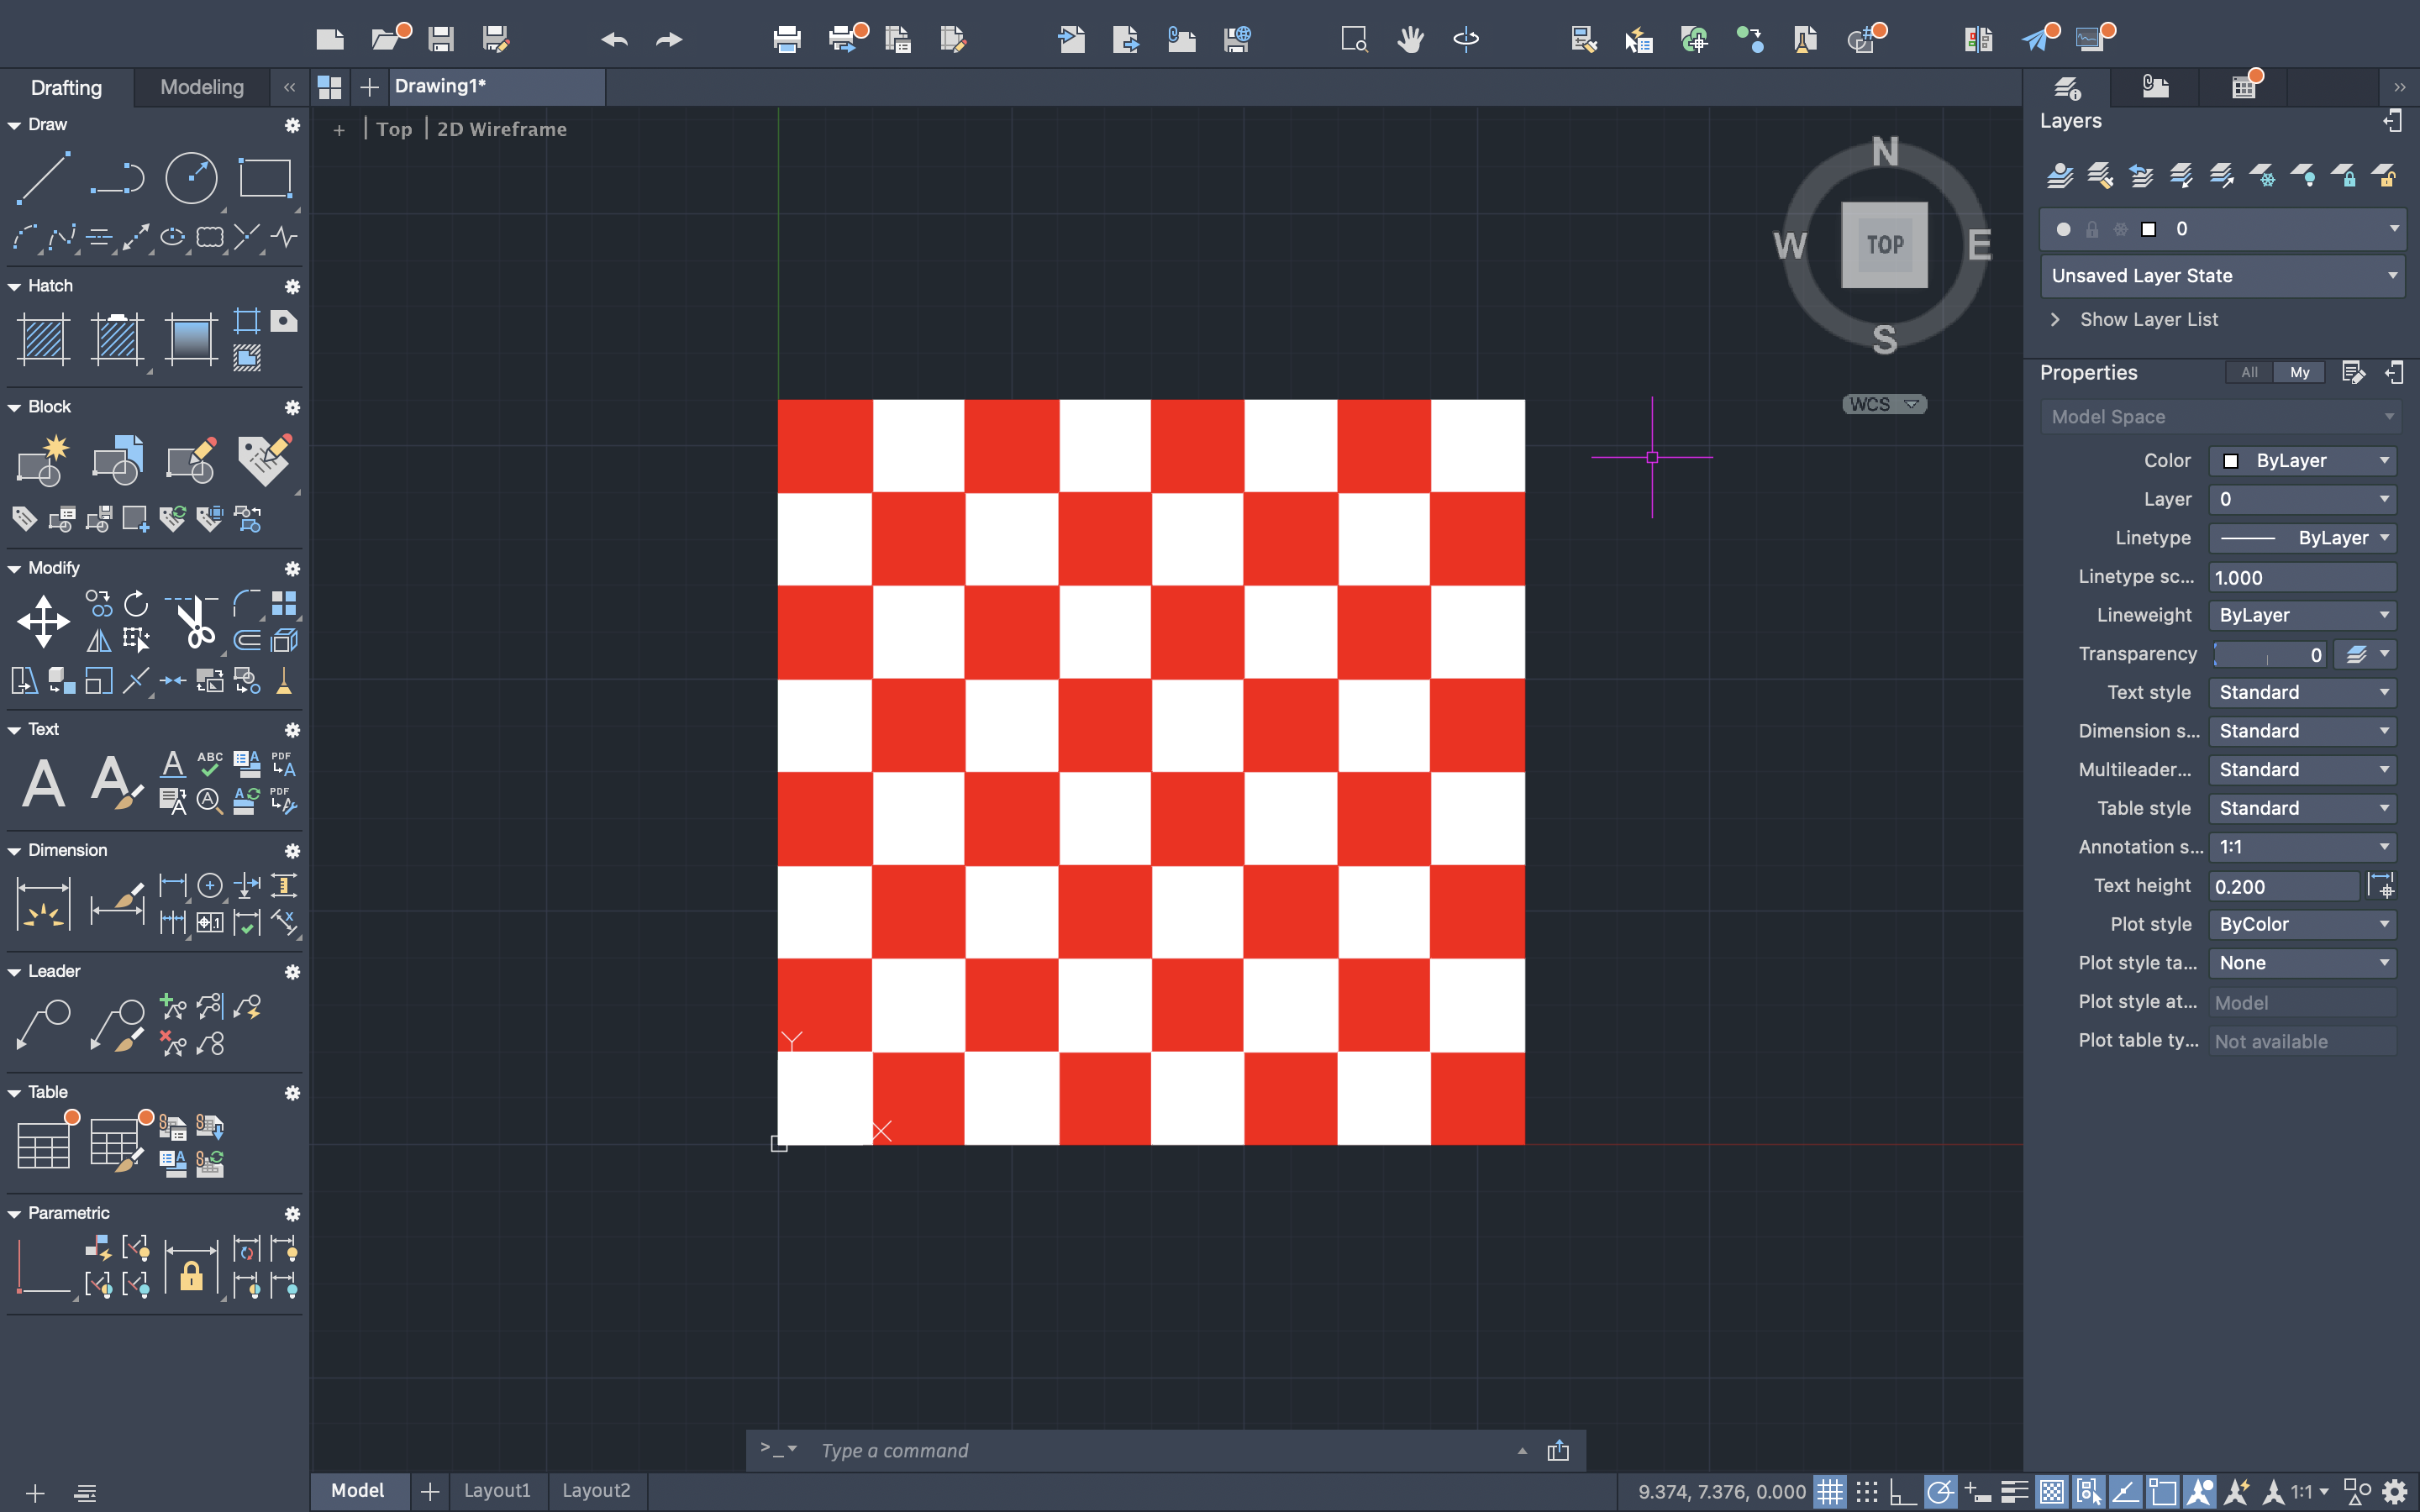This screenshot has width=2420, height=1512.
Task: Click the TOP face of ViewCube
Action: click(x=1885, y=245)
